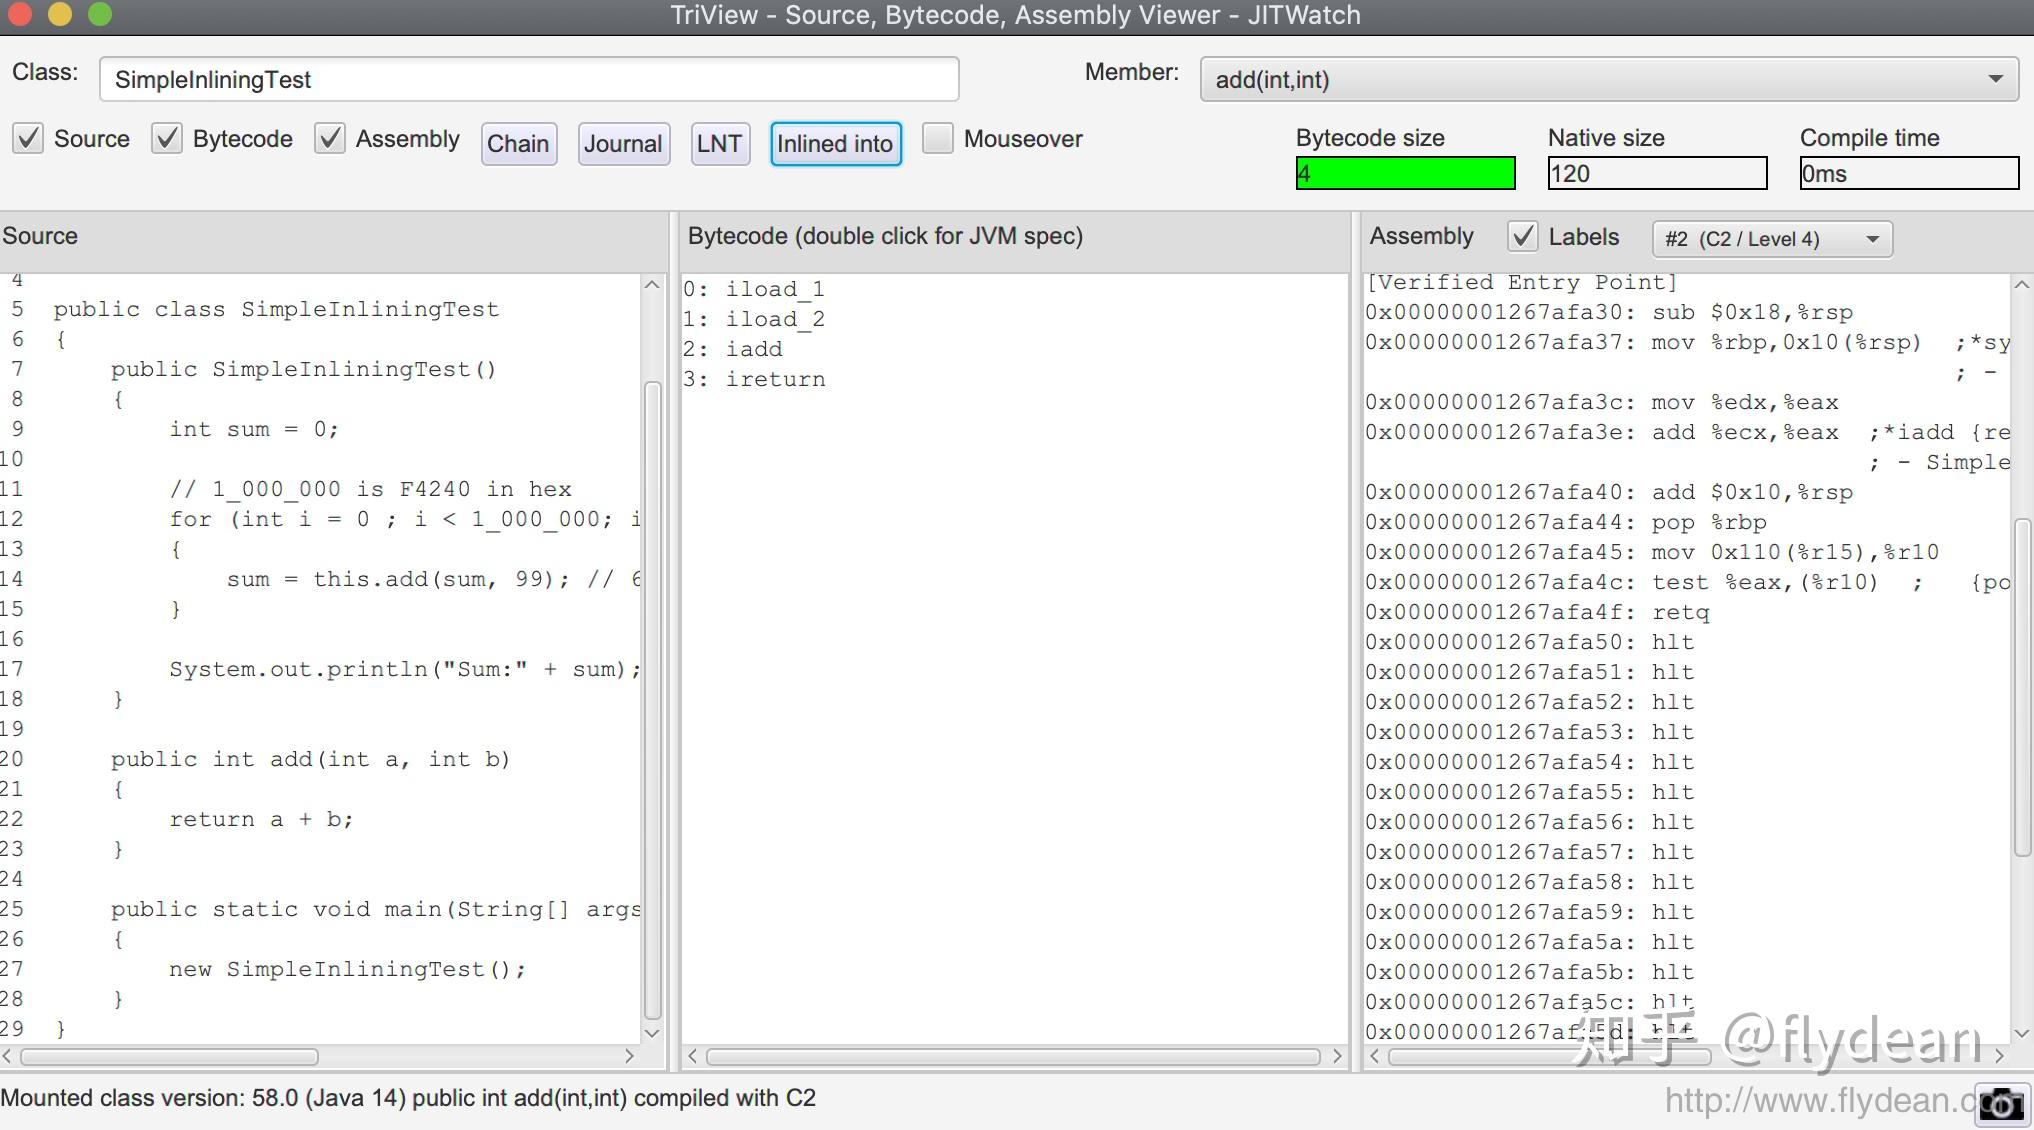
Task: Click the LNT button
Action: [719, 144]
